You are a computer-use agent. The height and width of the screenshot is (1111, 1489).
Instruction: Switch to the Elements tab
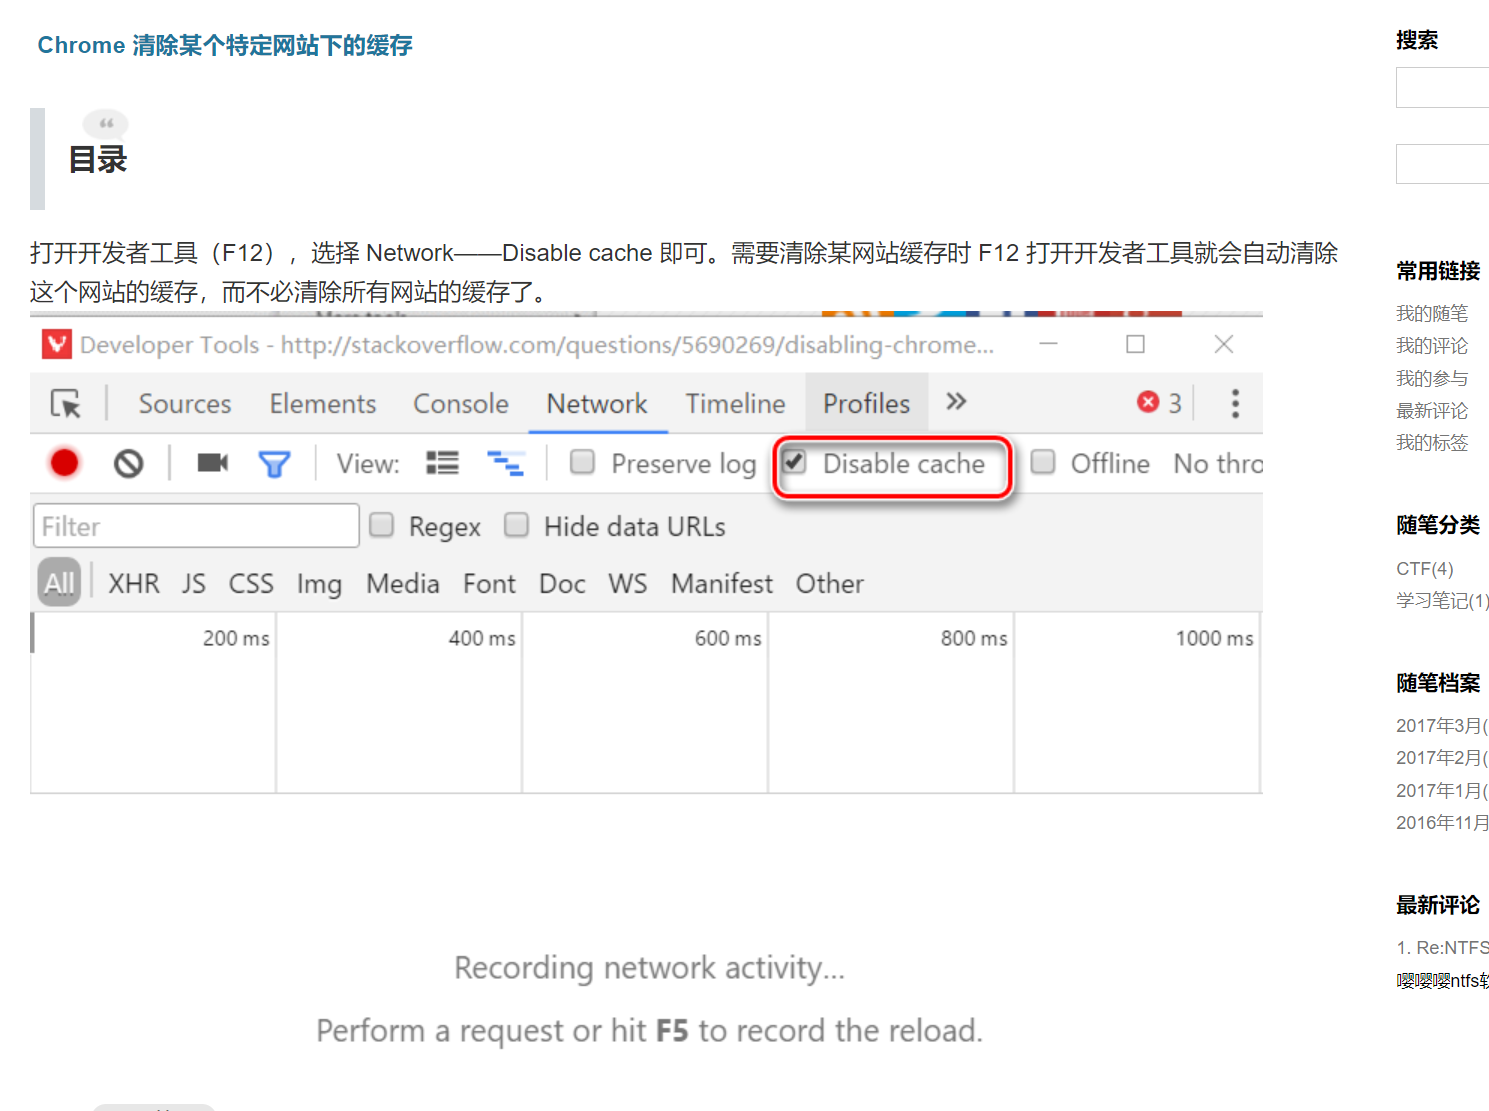click(x=322, y=404)
